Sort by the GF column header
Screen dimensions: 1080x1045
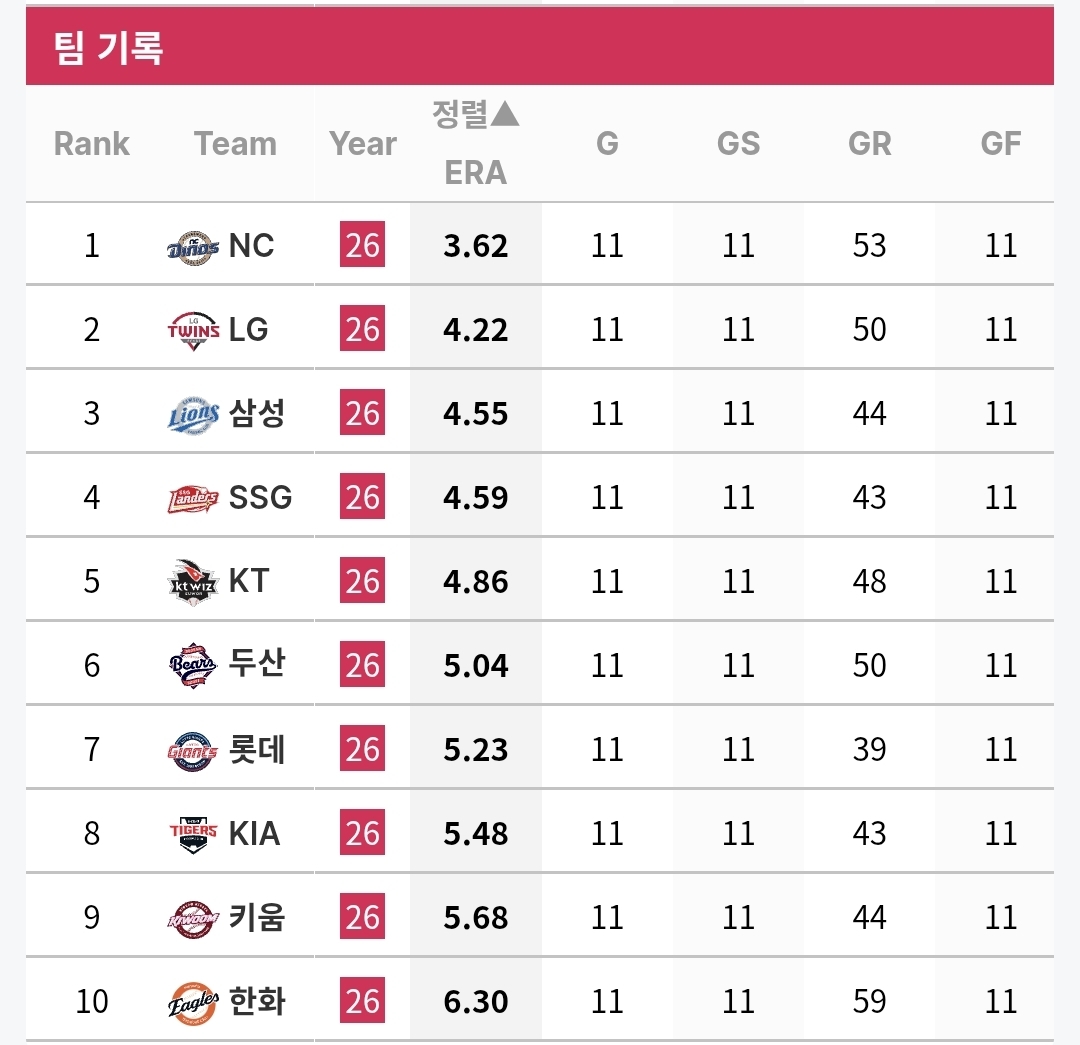click(x=1000, y=144)
